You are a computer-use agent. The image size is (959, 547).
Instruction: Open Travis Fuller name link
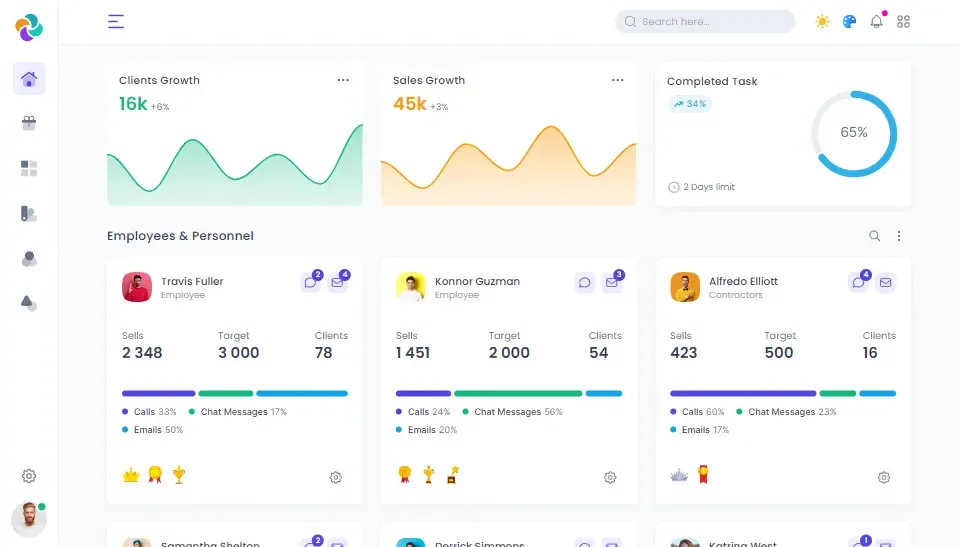192,281
